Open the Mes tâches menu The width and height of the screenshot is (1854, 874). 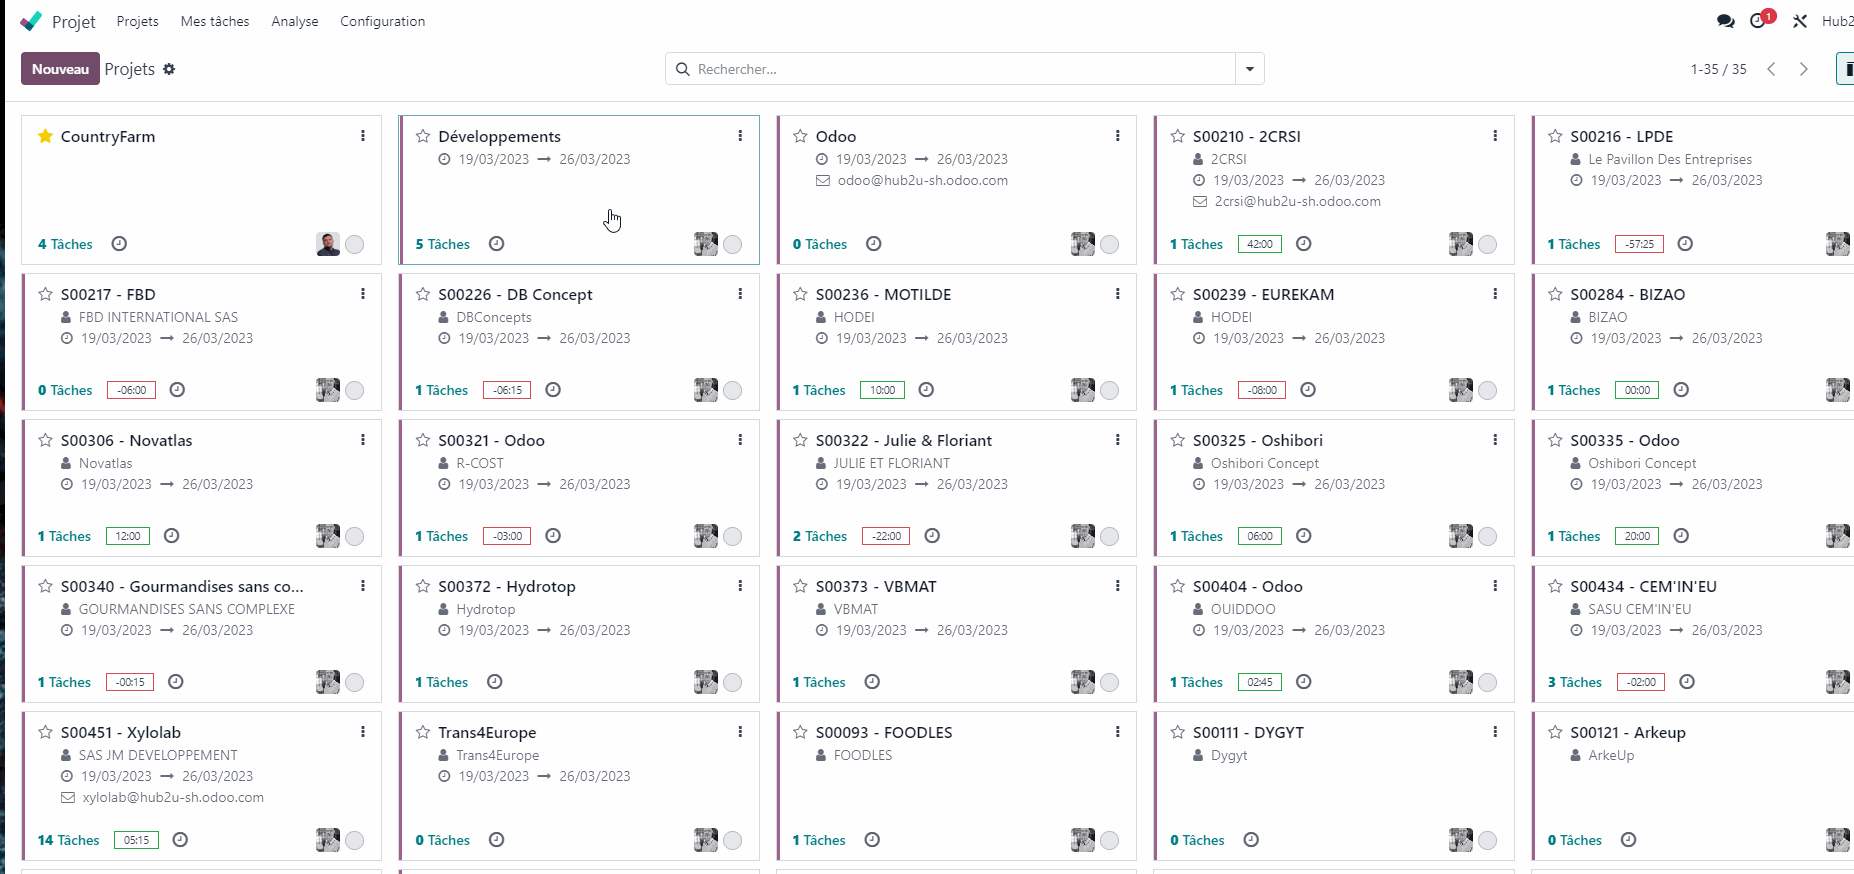tap(215, 21)
